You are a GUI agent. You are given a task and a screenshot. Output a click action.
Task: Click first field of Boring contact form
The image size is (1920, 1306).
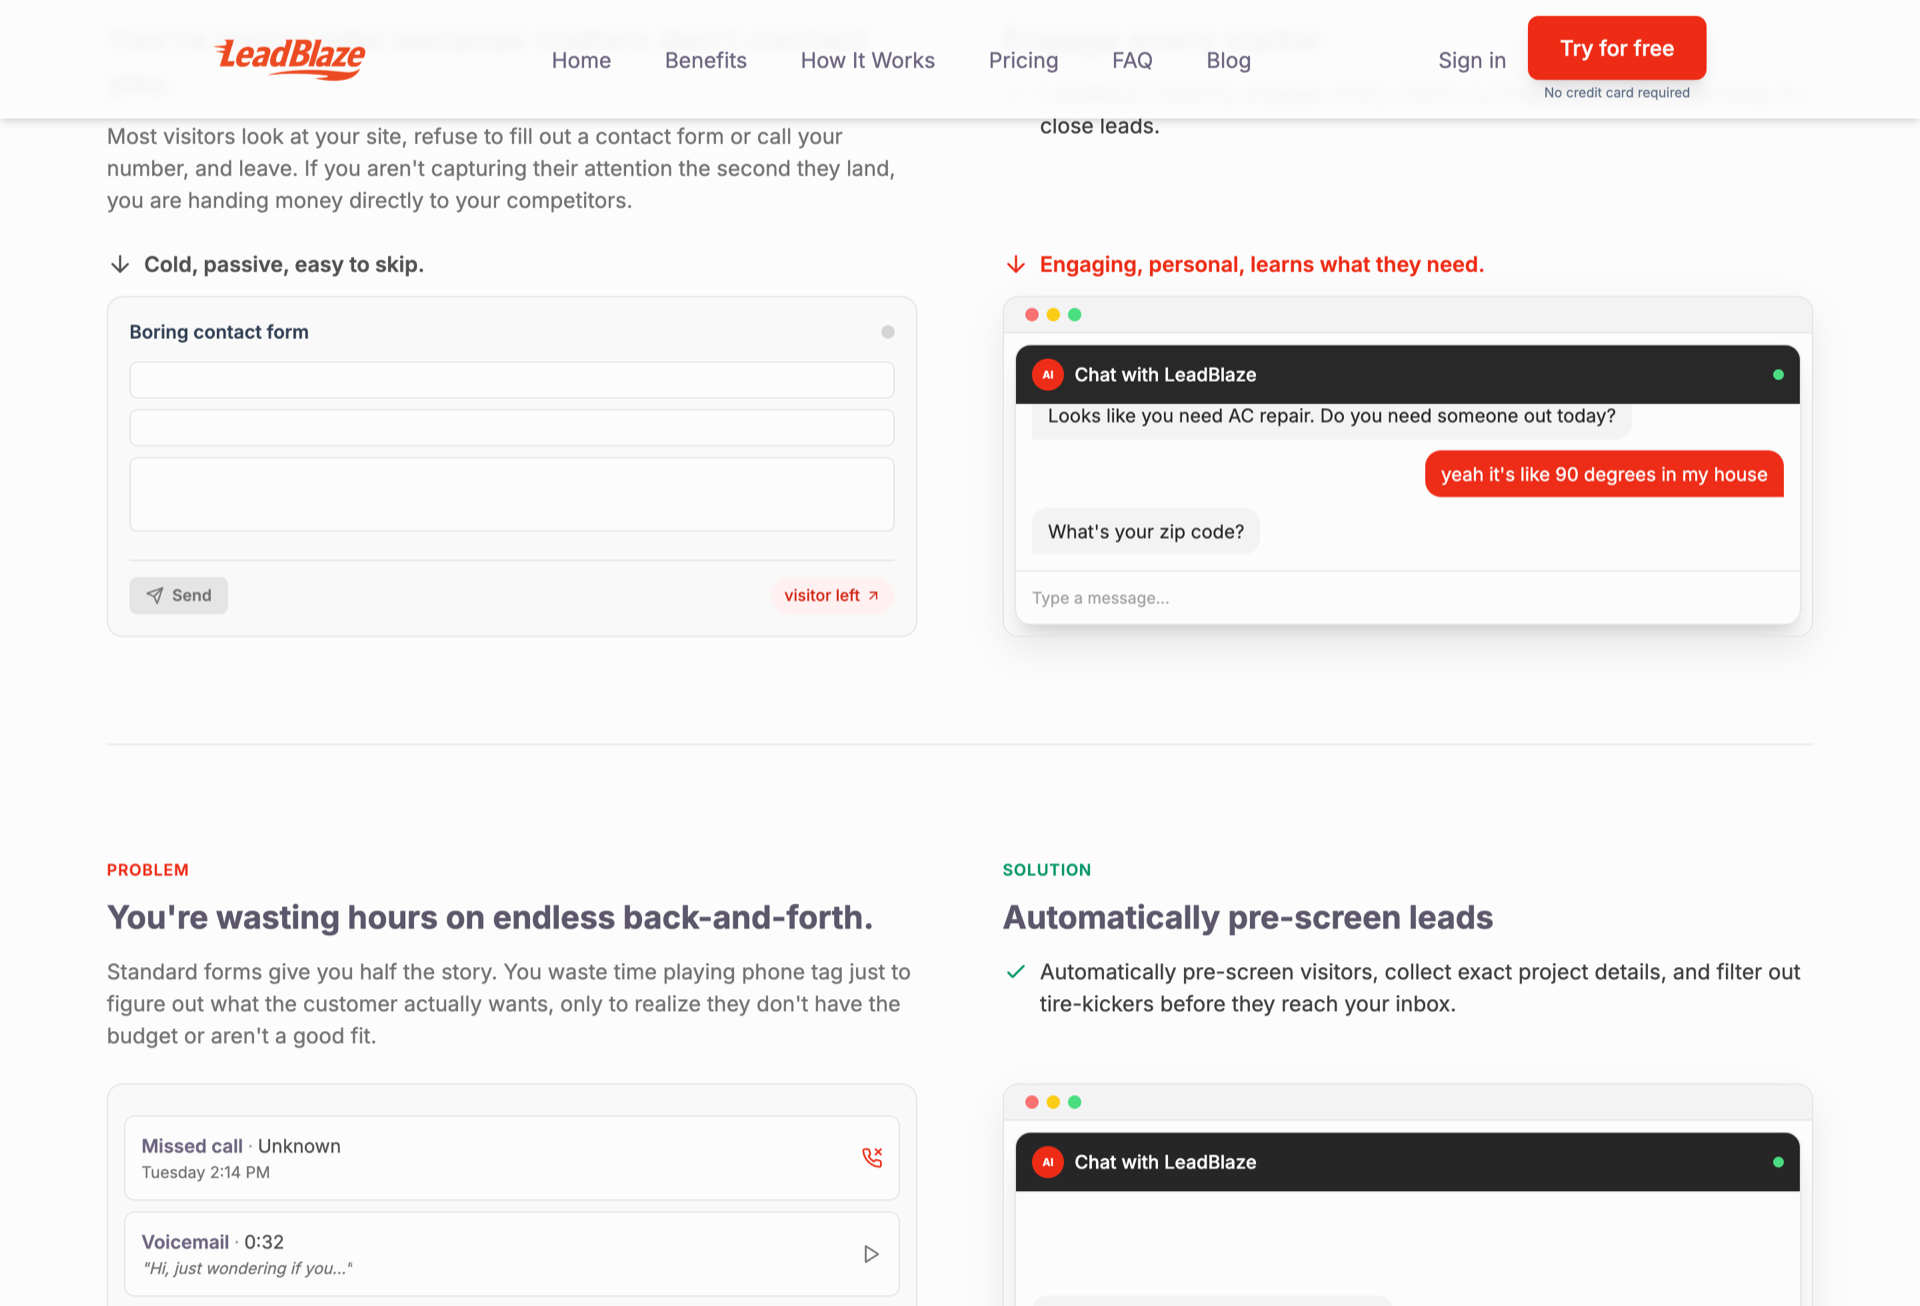(512, 380)
